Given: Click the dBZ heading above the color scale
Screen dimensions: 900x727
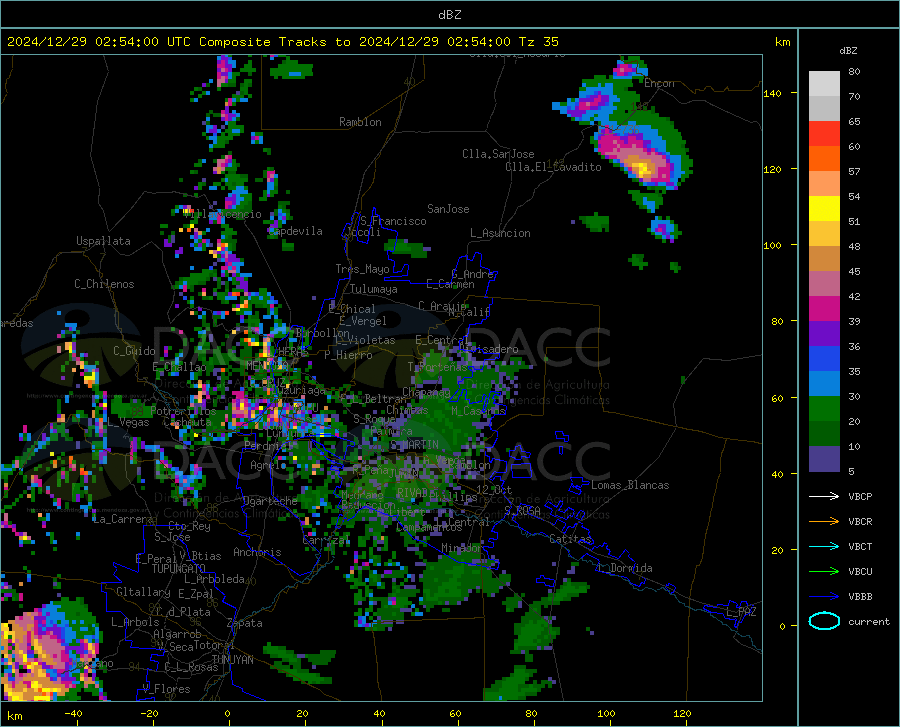Looking at the screenshot, I should pos(848,50).
